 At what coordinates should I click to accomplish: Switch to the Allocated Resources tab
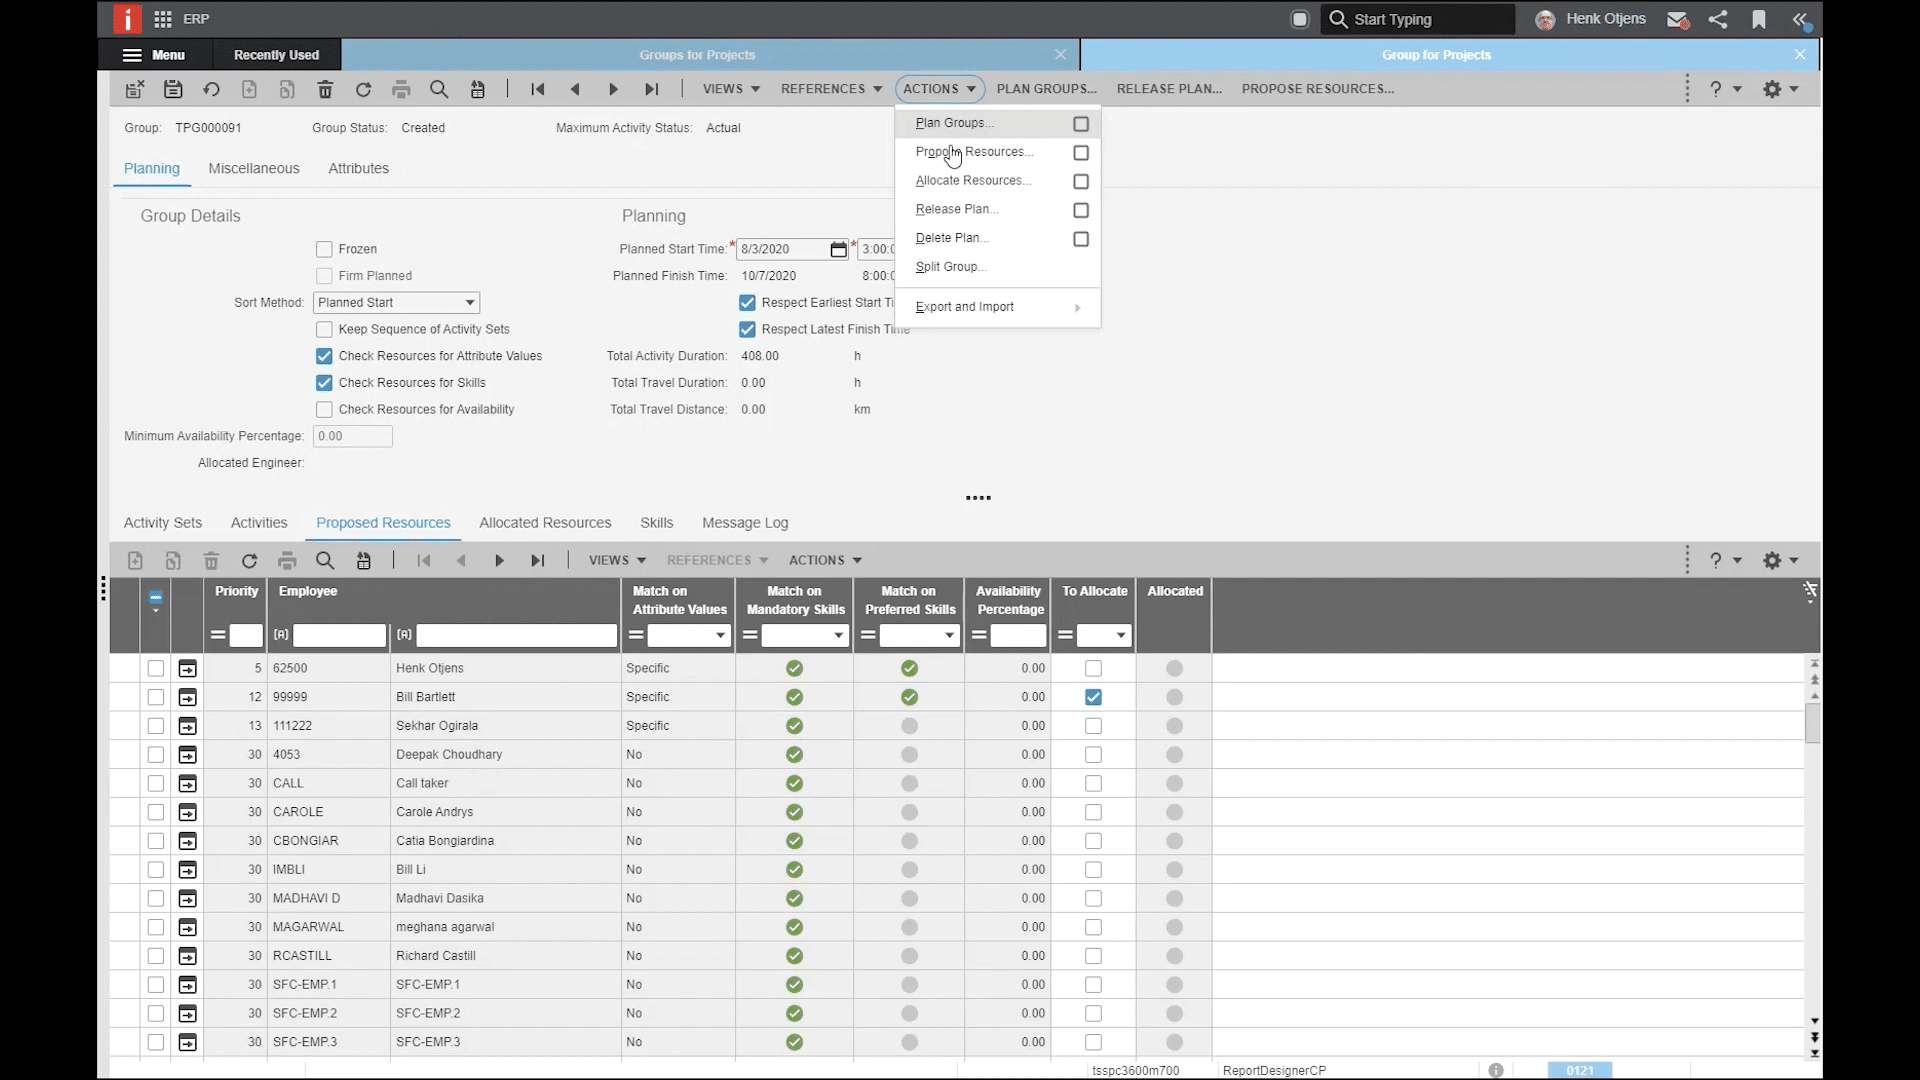click(x=545, y=523)
